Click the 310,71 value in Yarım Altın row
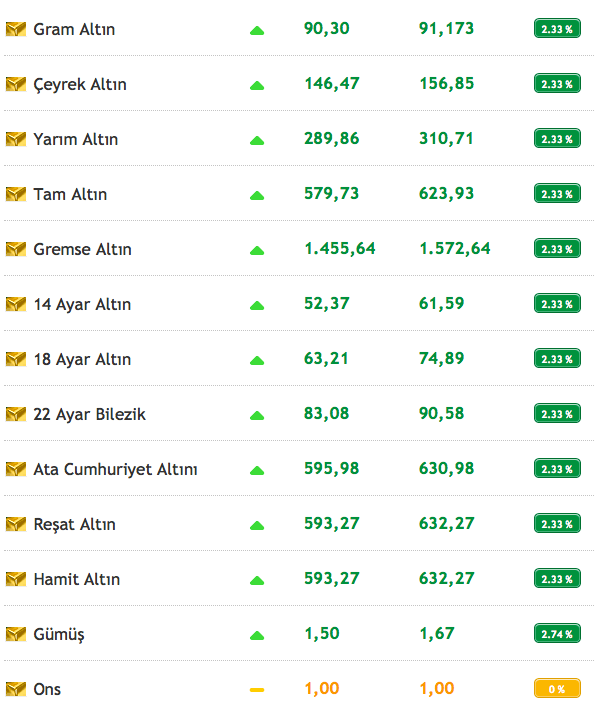 pyautogui.click(x=446, y=139)
